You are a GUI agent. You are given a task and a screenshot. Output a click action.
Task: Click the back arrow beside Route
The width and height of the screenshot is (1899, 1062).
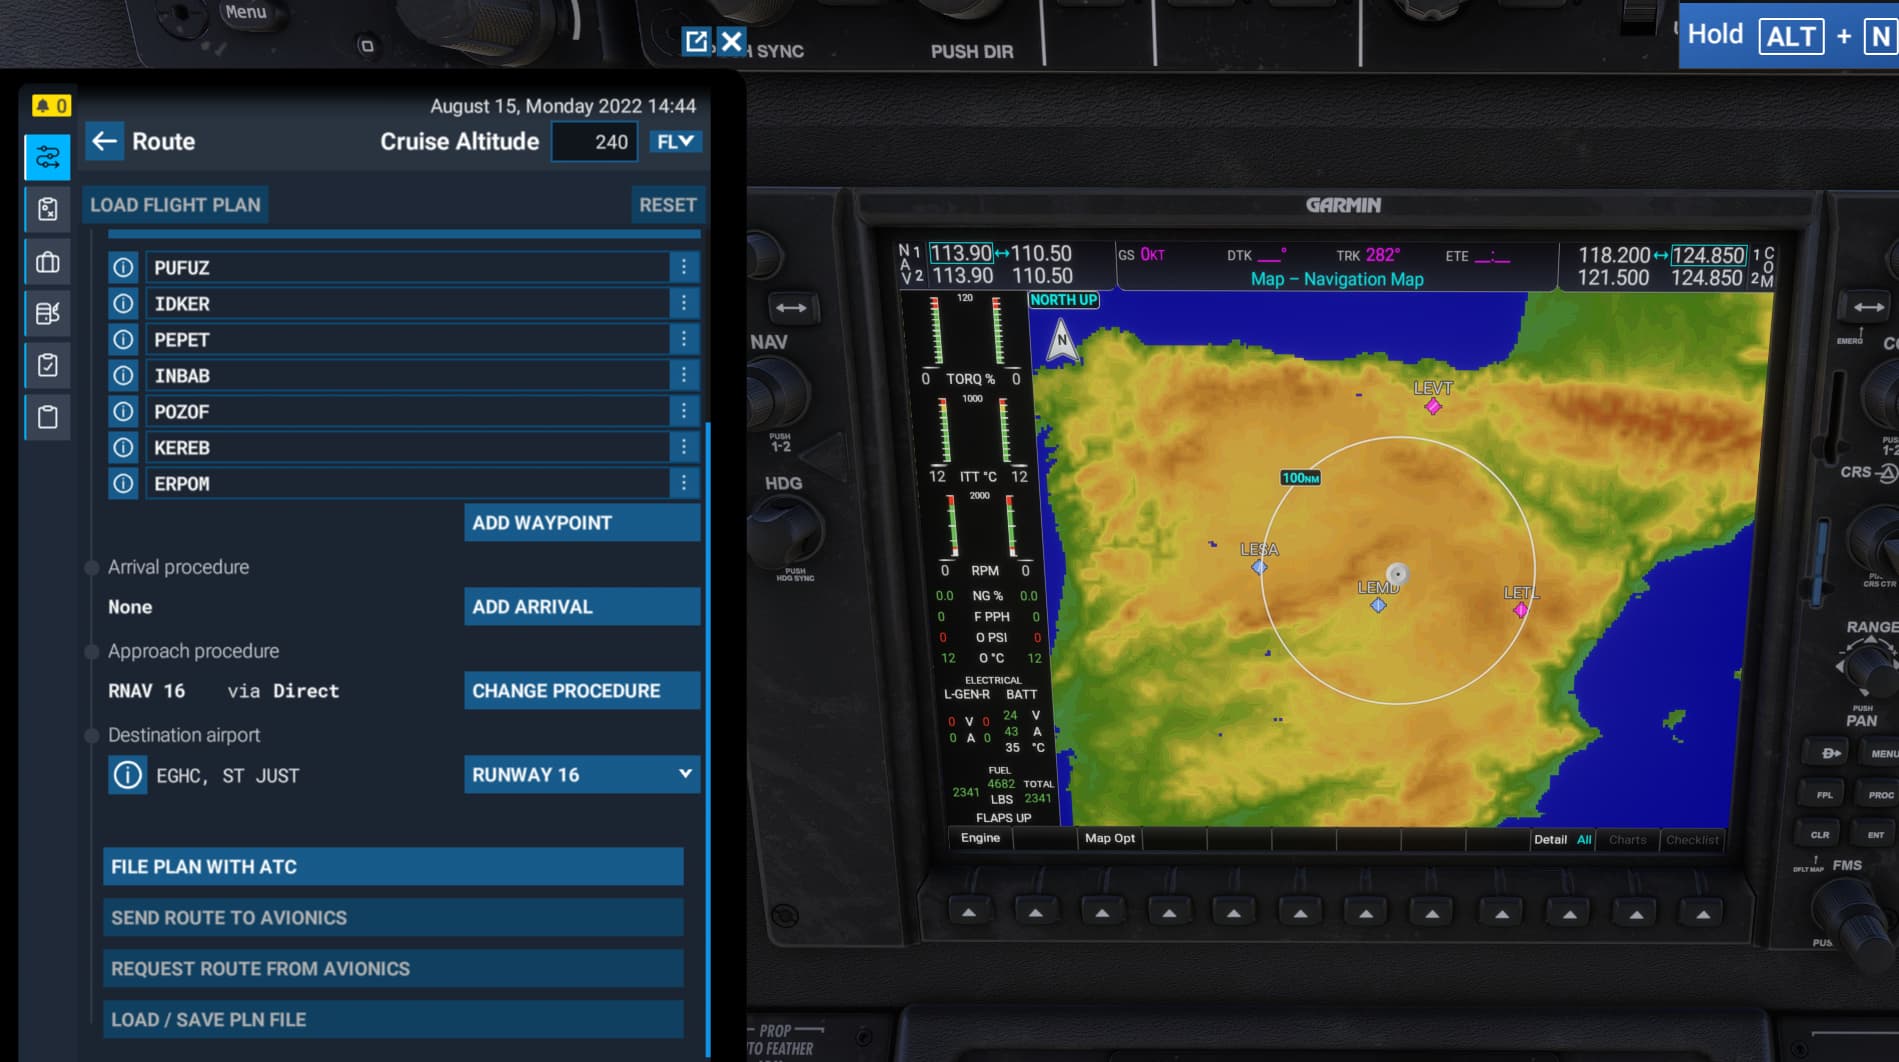tap(104, 141)
